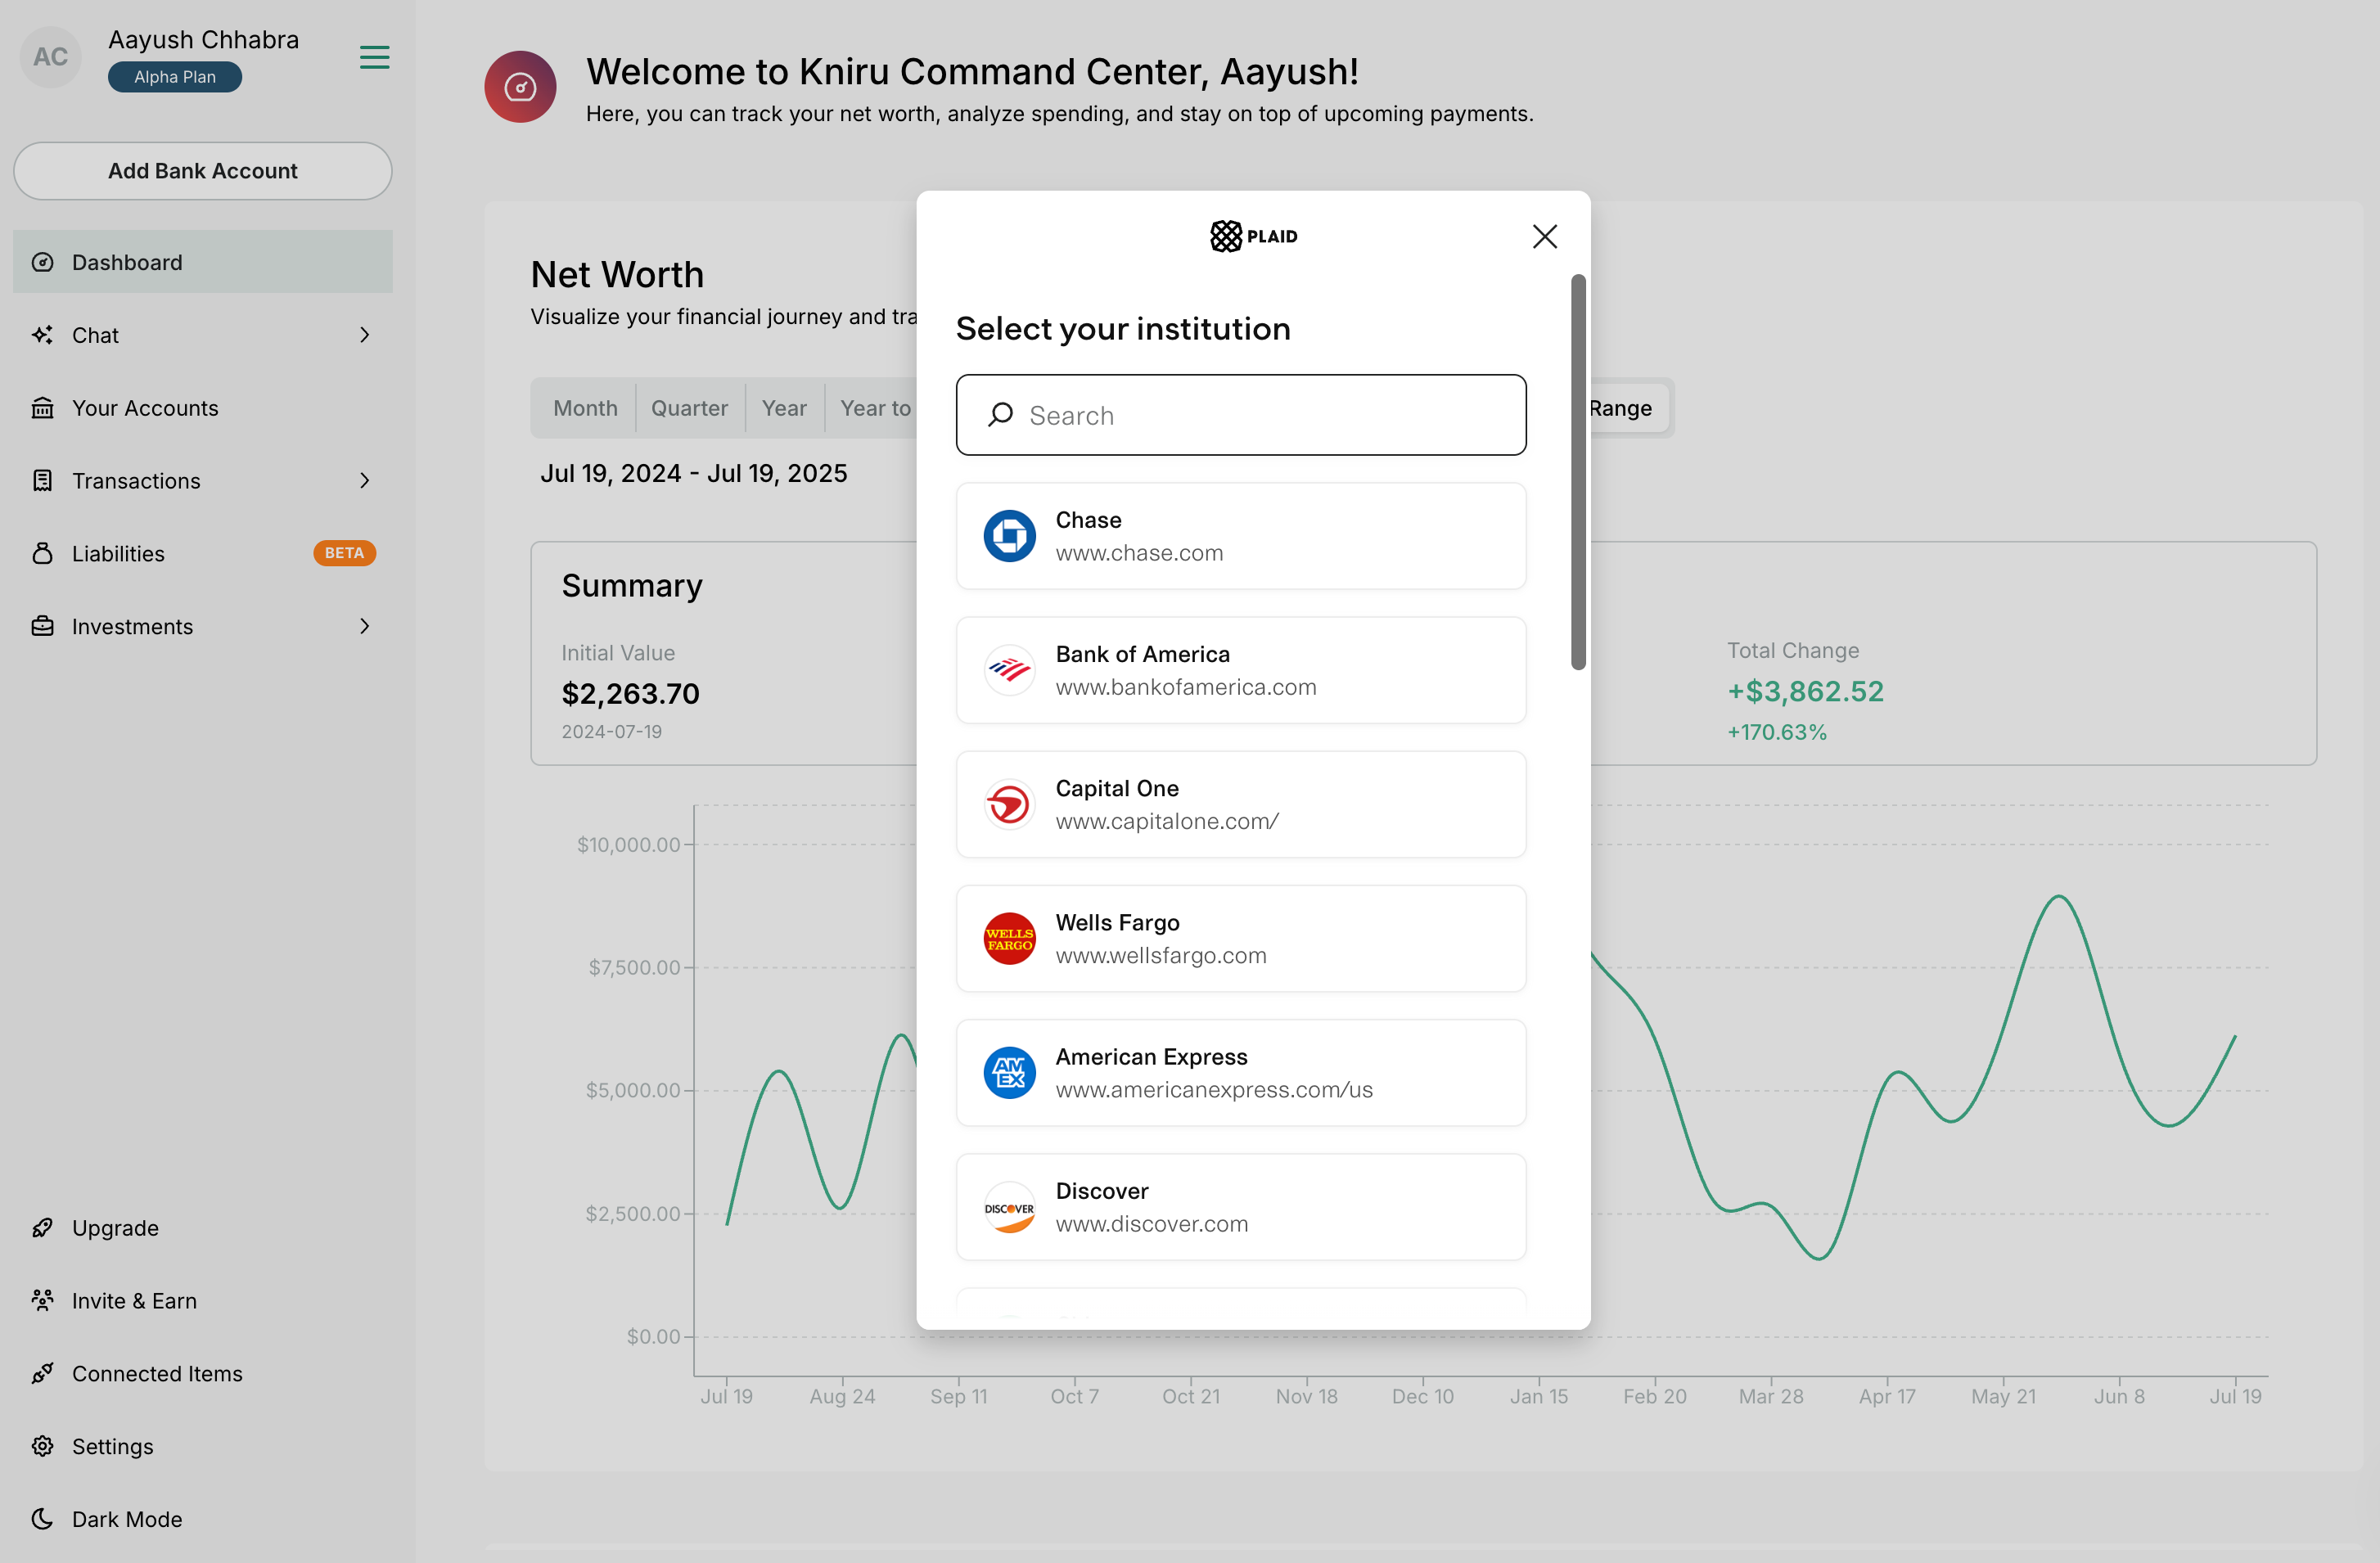Click the hamburger menu icon in sidebar
Screen dimensions: 2380x1563
(374, 57)
